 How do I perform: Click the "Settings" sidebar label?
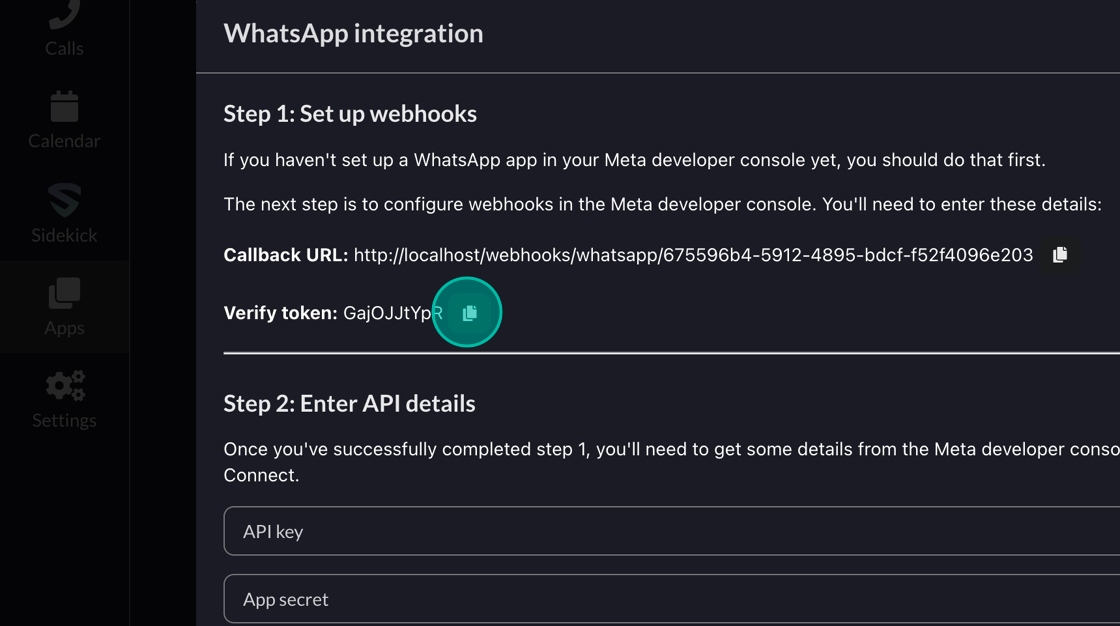click(64, 420)
